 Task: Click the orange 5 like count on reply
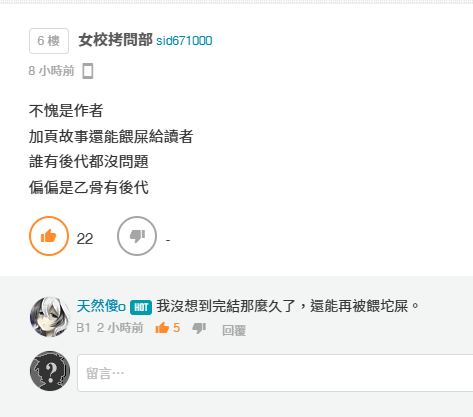click(176, 328)
